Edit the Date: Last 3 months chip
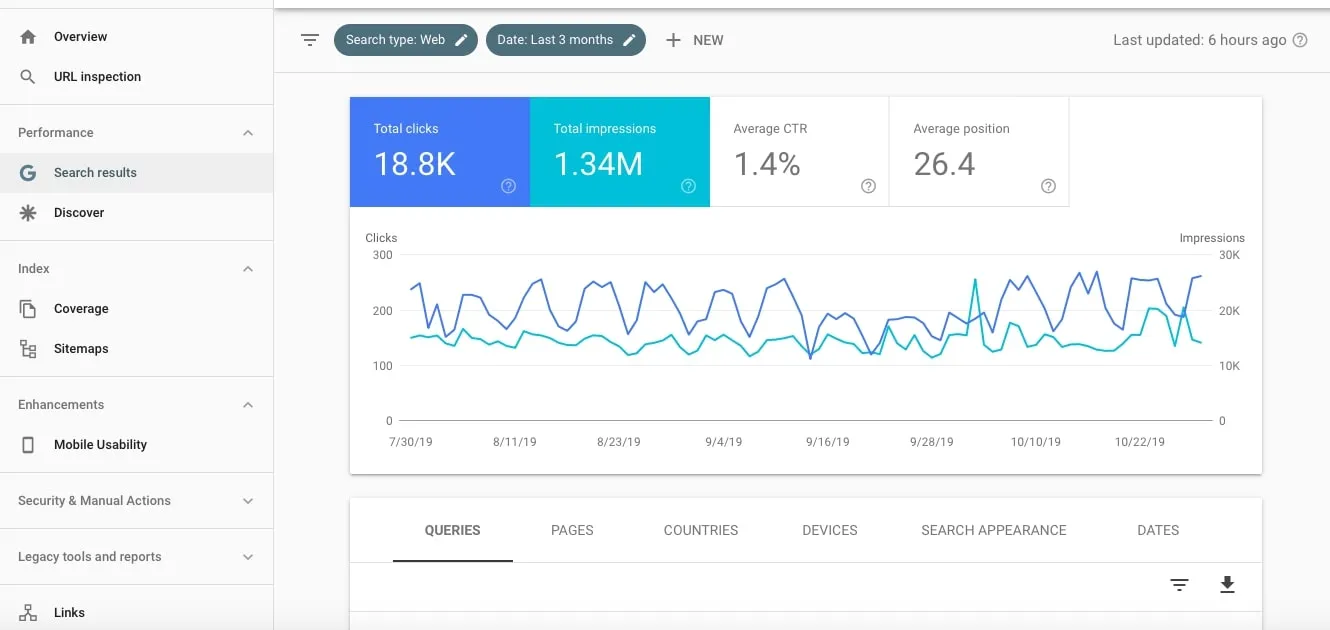 [566, 40]
